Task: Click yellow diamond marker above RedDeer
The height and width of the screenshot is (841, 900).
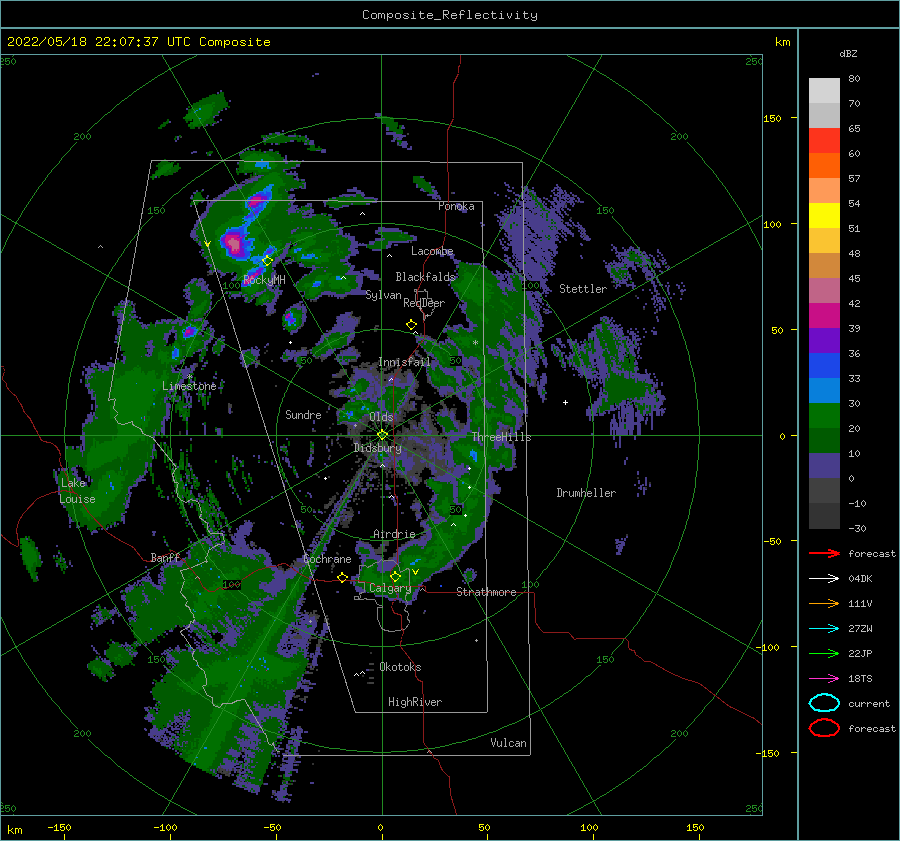Action: point(412,325)
